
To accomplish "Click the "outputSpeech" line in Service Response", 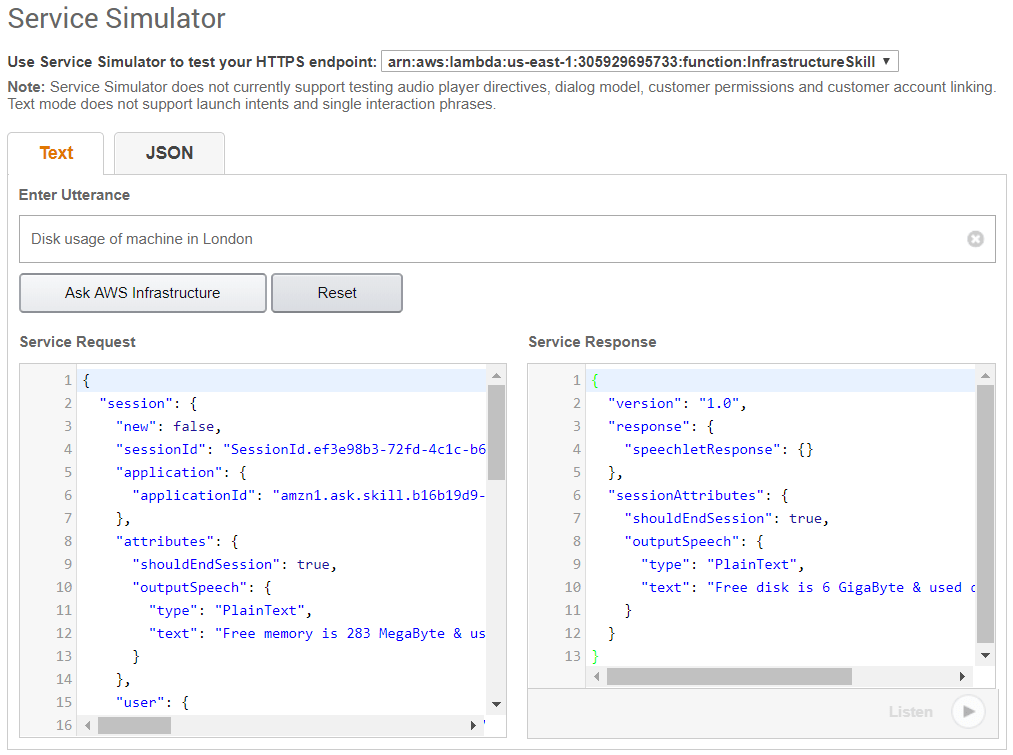I will [x=694, y=541].
